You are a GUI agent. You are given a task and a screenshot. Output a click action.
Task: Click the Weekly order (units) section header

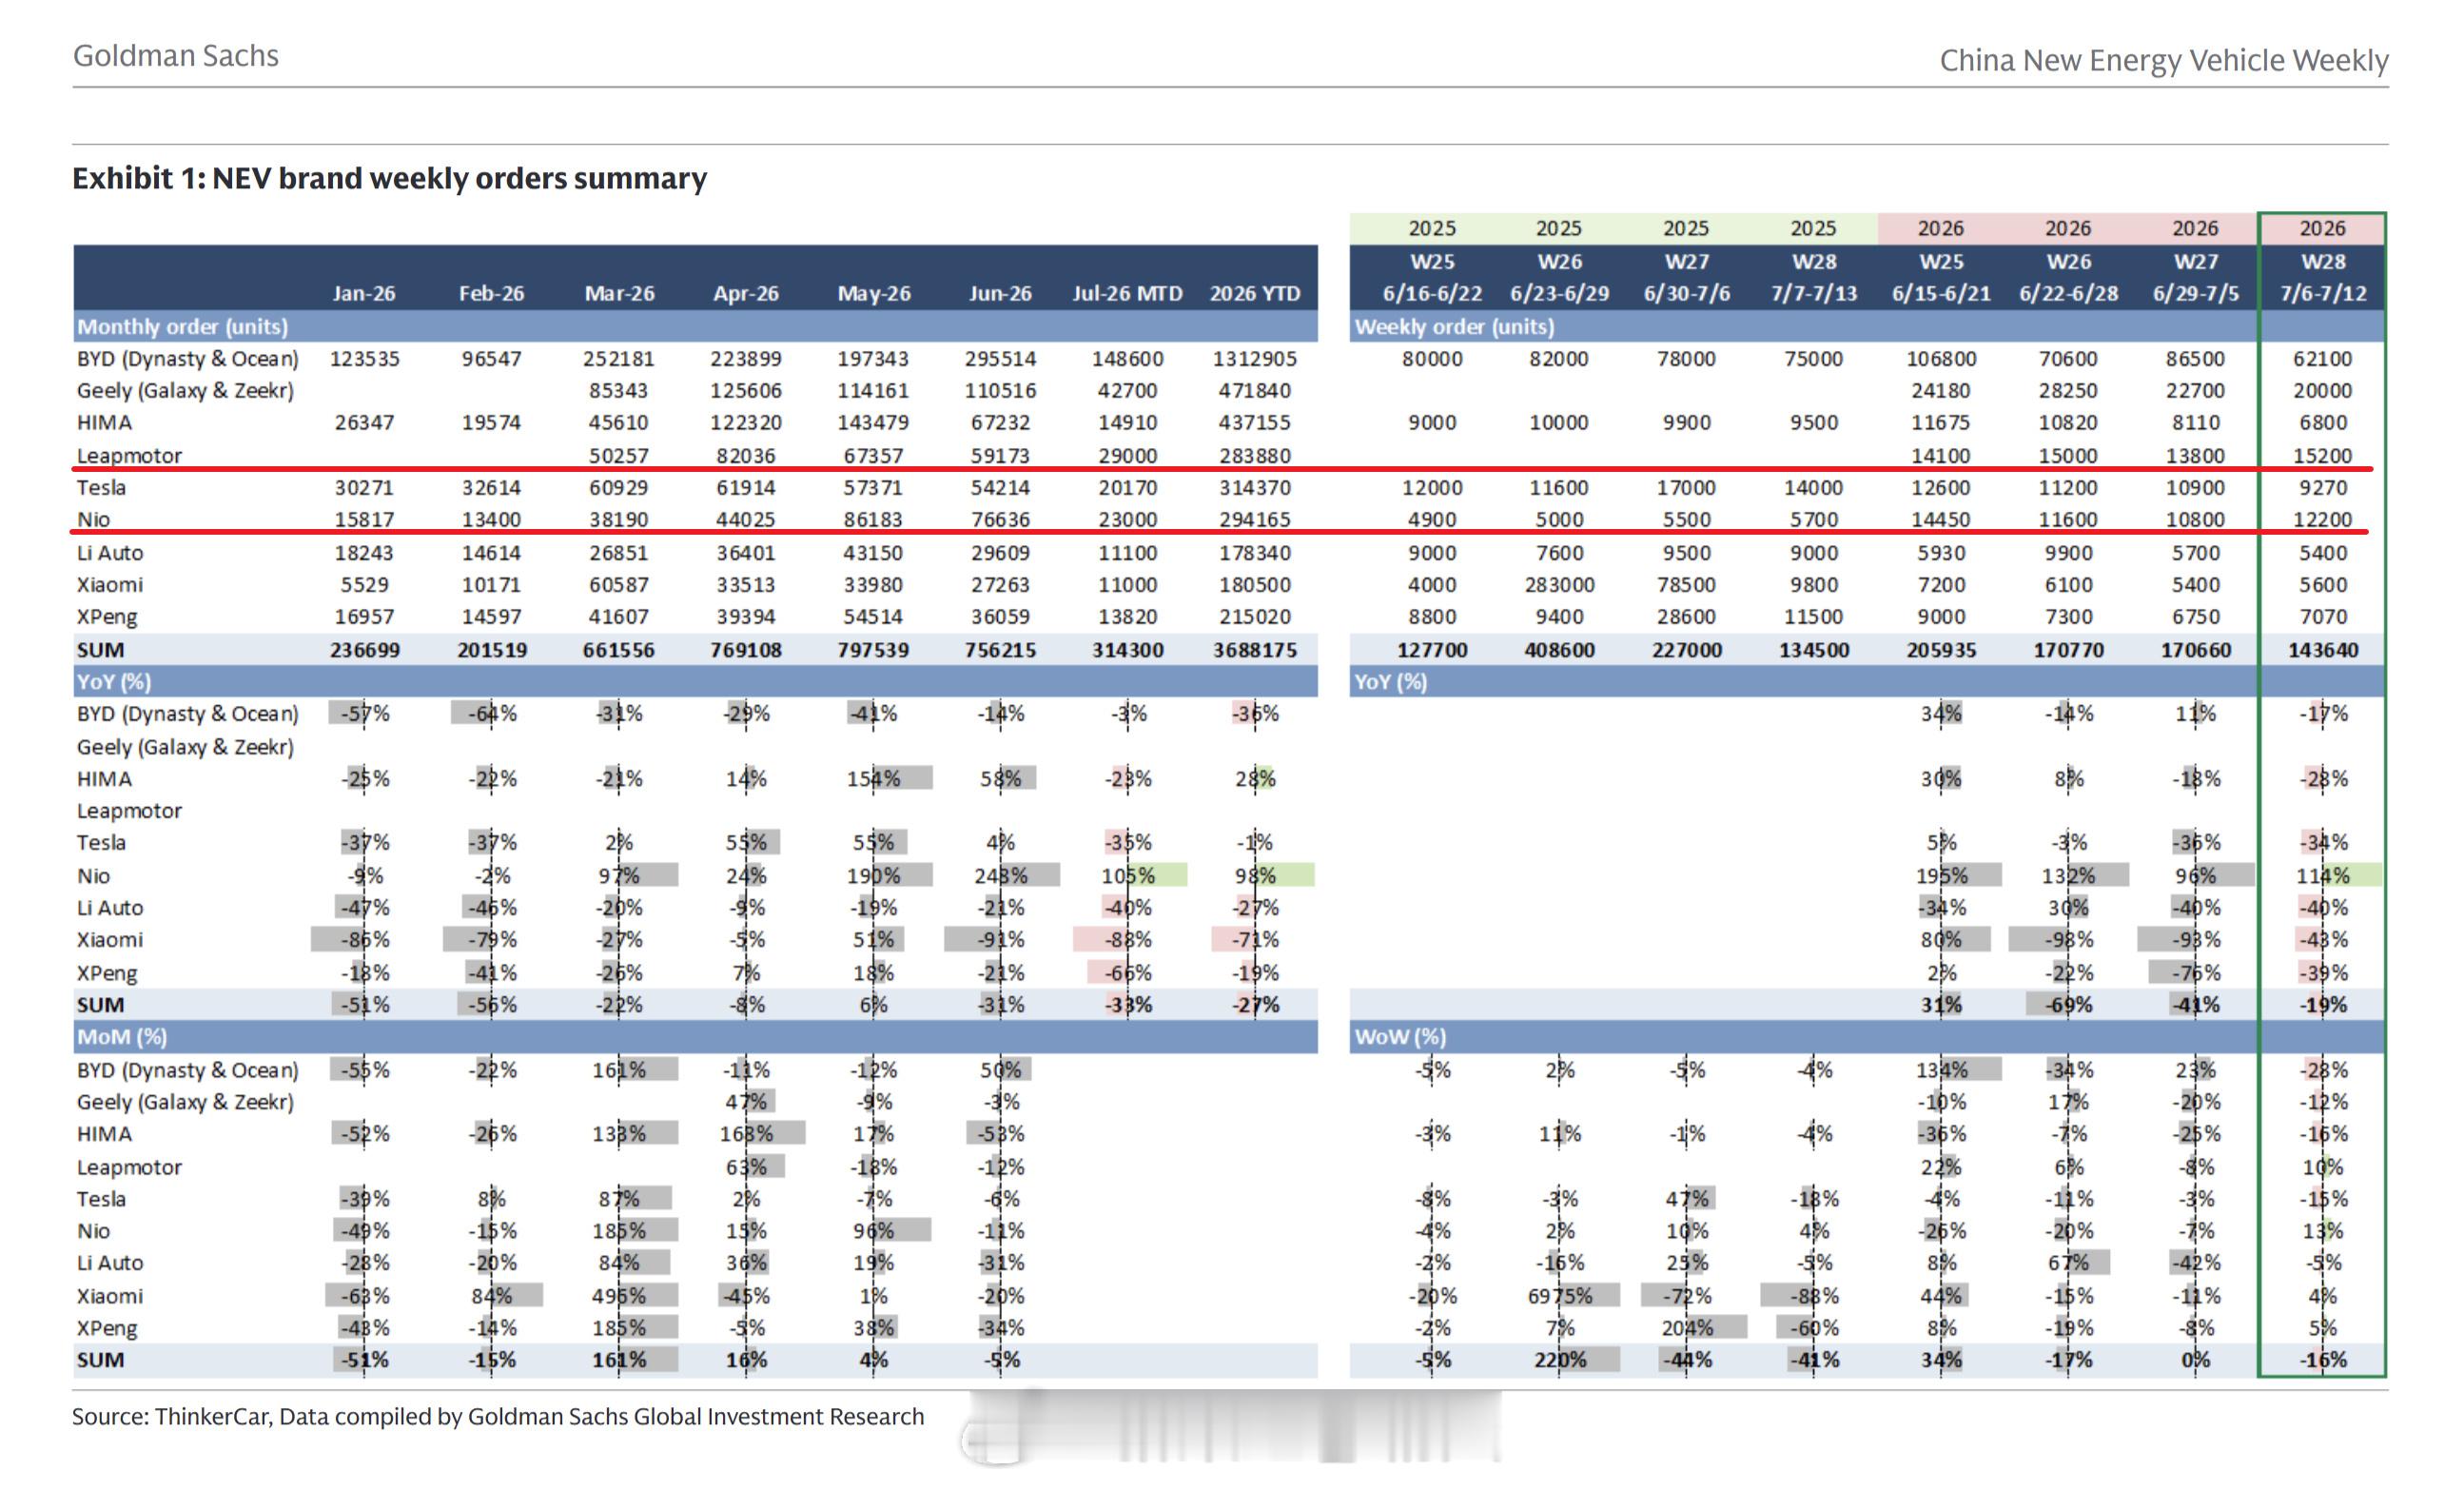pos(1453,326)
